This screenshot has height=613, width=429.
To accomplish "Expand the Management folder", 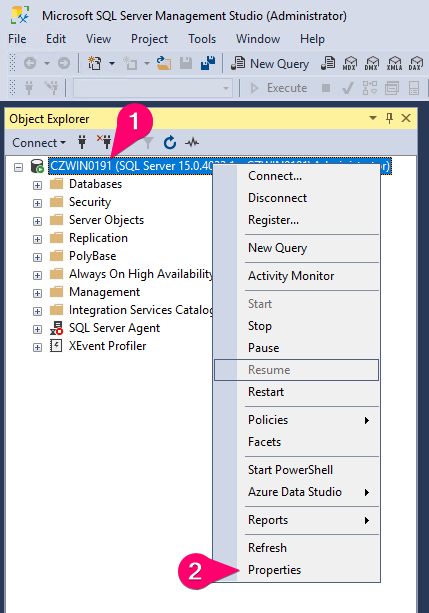I will (x=37, y=293).
